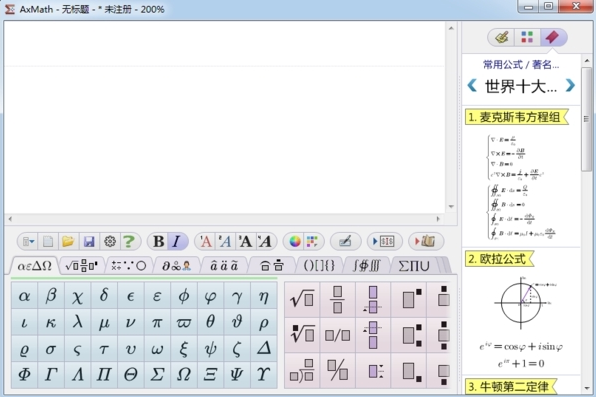Click in the formula editing area
The width and height of the screenshot is (596, 397).
pyautogui.click(x=224, y=117)
